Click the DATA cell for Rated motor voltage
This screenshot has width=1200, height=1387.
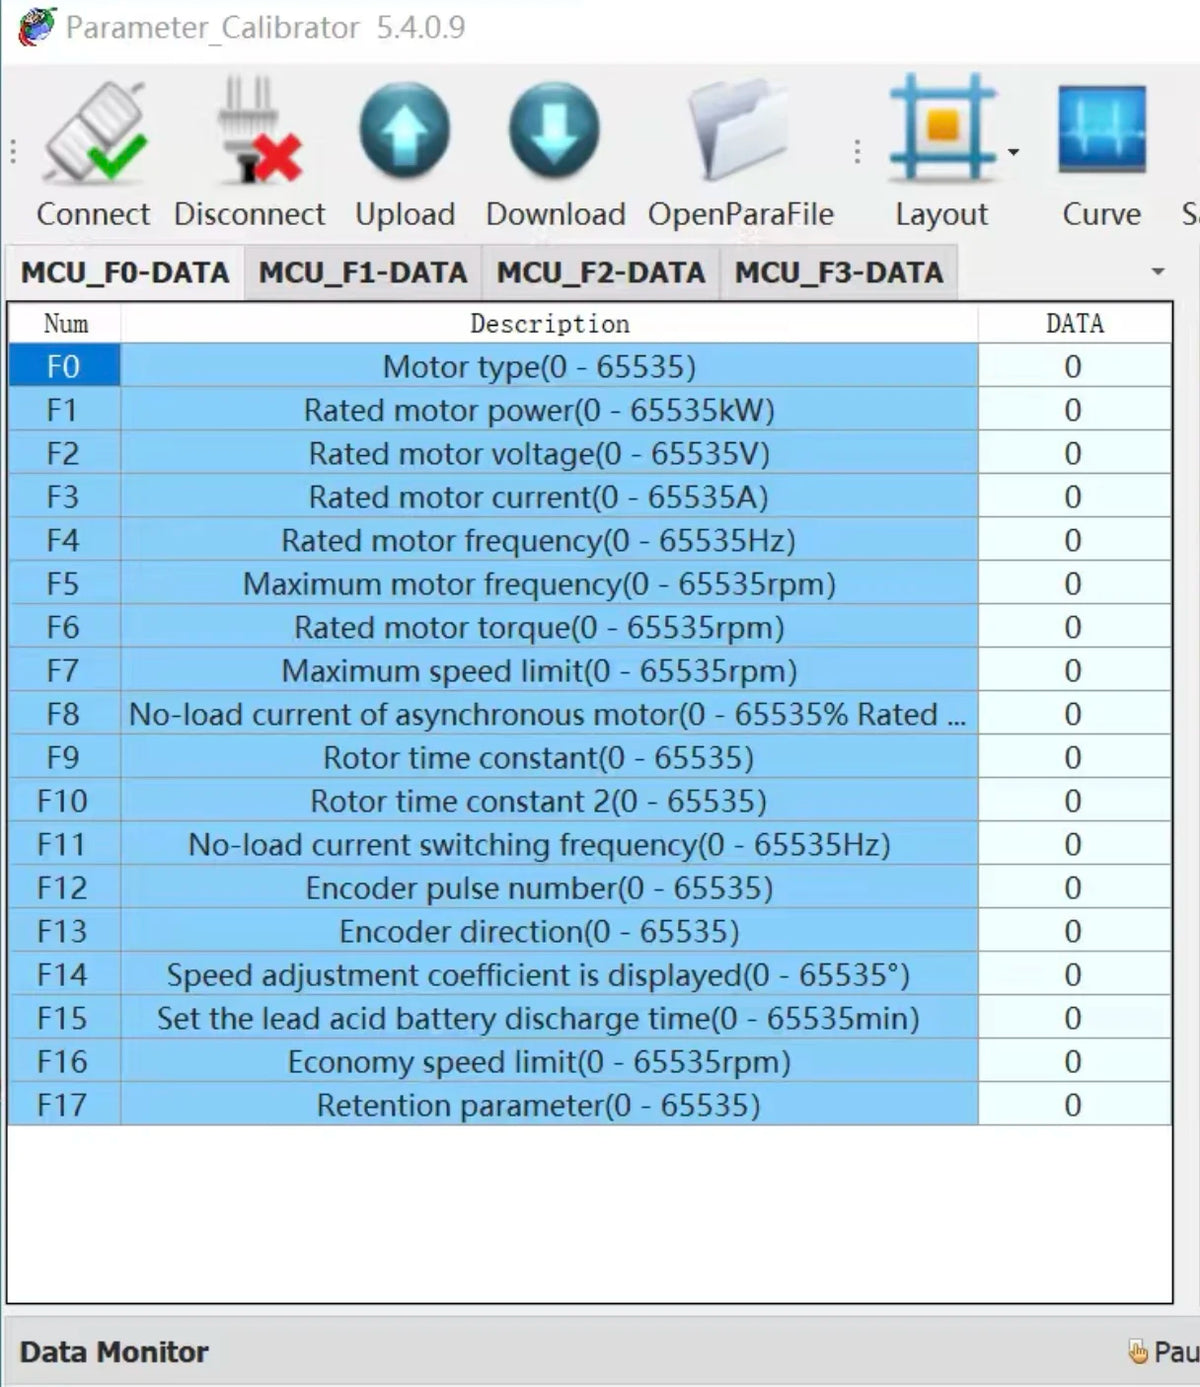[x=1074, y=453]
